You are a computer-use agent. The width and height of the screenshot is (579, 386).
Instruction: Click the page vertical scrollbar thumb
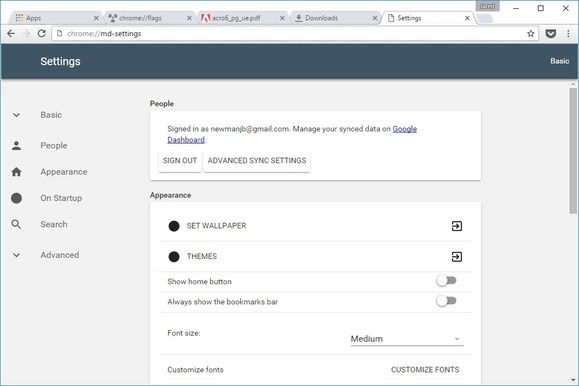[573, 150]
